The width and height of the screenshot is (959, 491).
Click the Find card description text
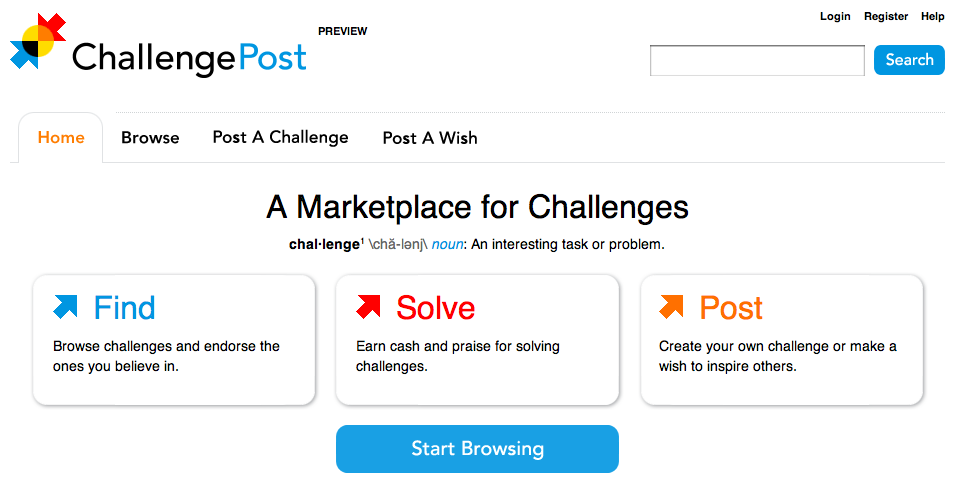point(166,356)
